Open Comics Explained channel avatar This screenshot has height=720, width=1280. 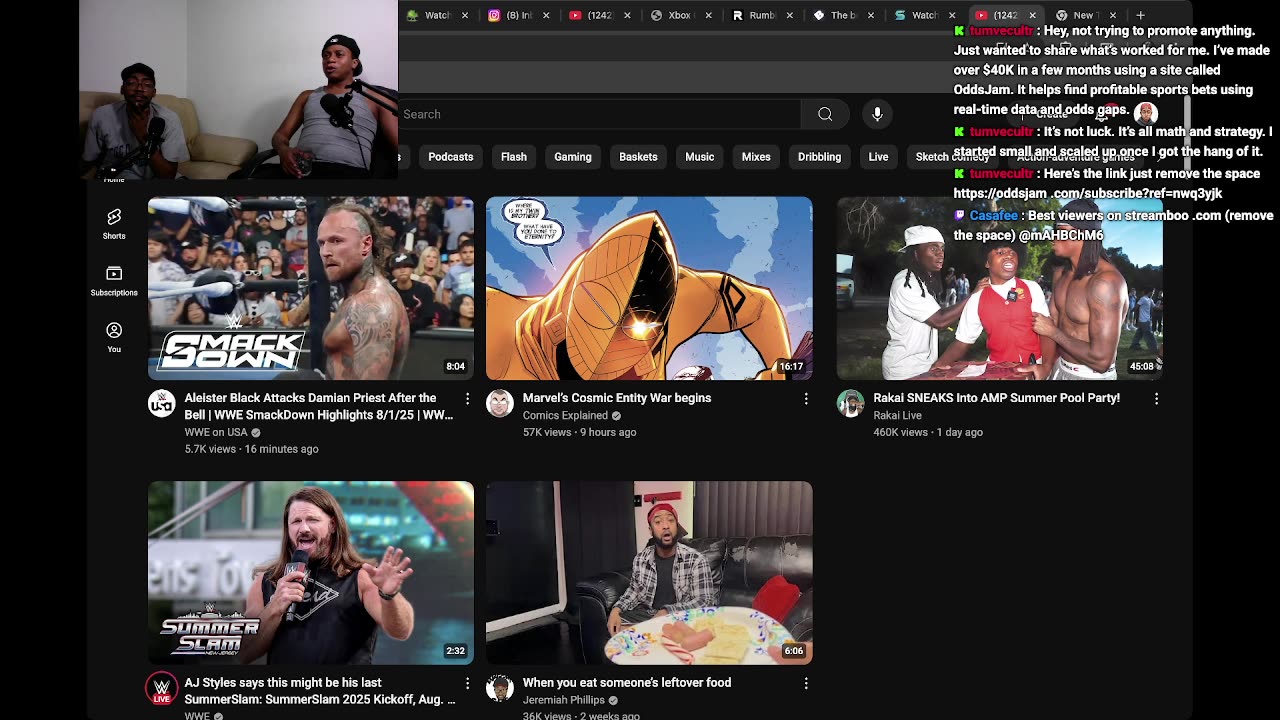tap(500, 403)
